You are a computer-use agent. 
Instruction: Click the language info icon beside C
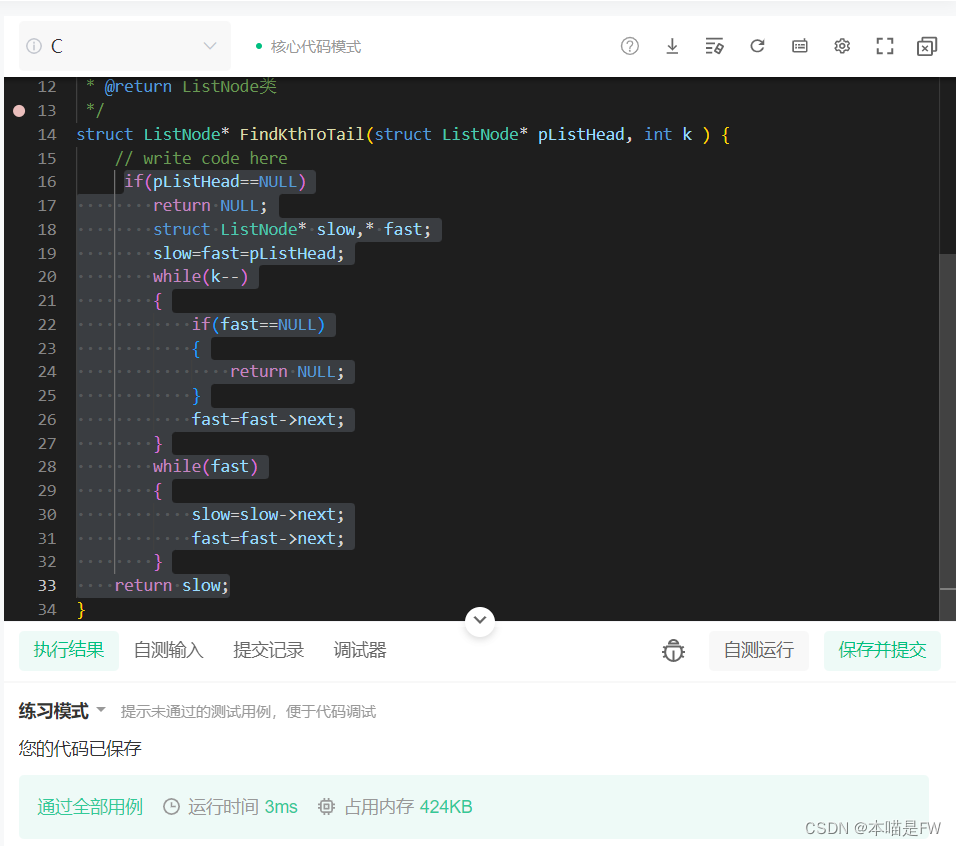tap(34, 46)
